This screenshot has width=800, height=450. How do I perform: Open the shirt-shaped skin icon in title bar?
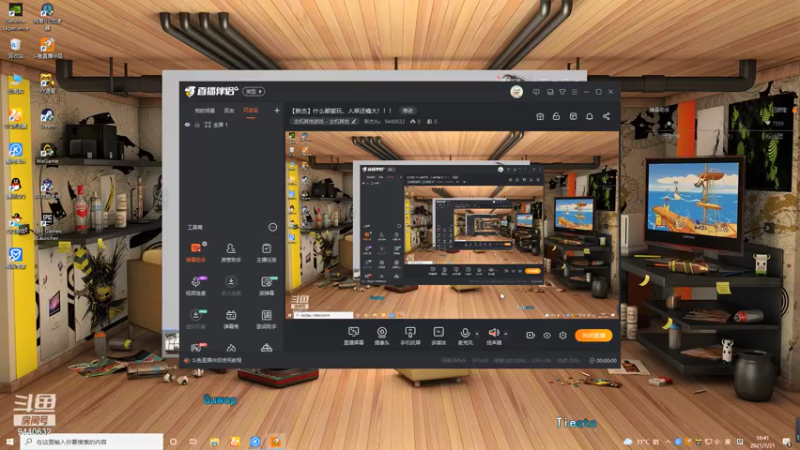pyautogui.click(x=562, y=92)
